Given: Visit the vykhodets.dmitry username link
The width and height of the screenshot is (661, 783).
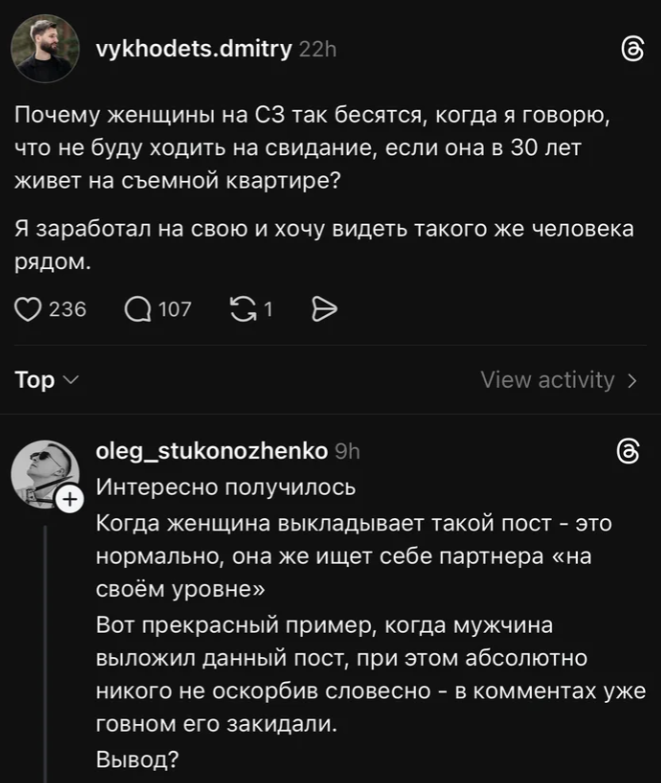Looking at the screenshot, I should 193,48.
